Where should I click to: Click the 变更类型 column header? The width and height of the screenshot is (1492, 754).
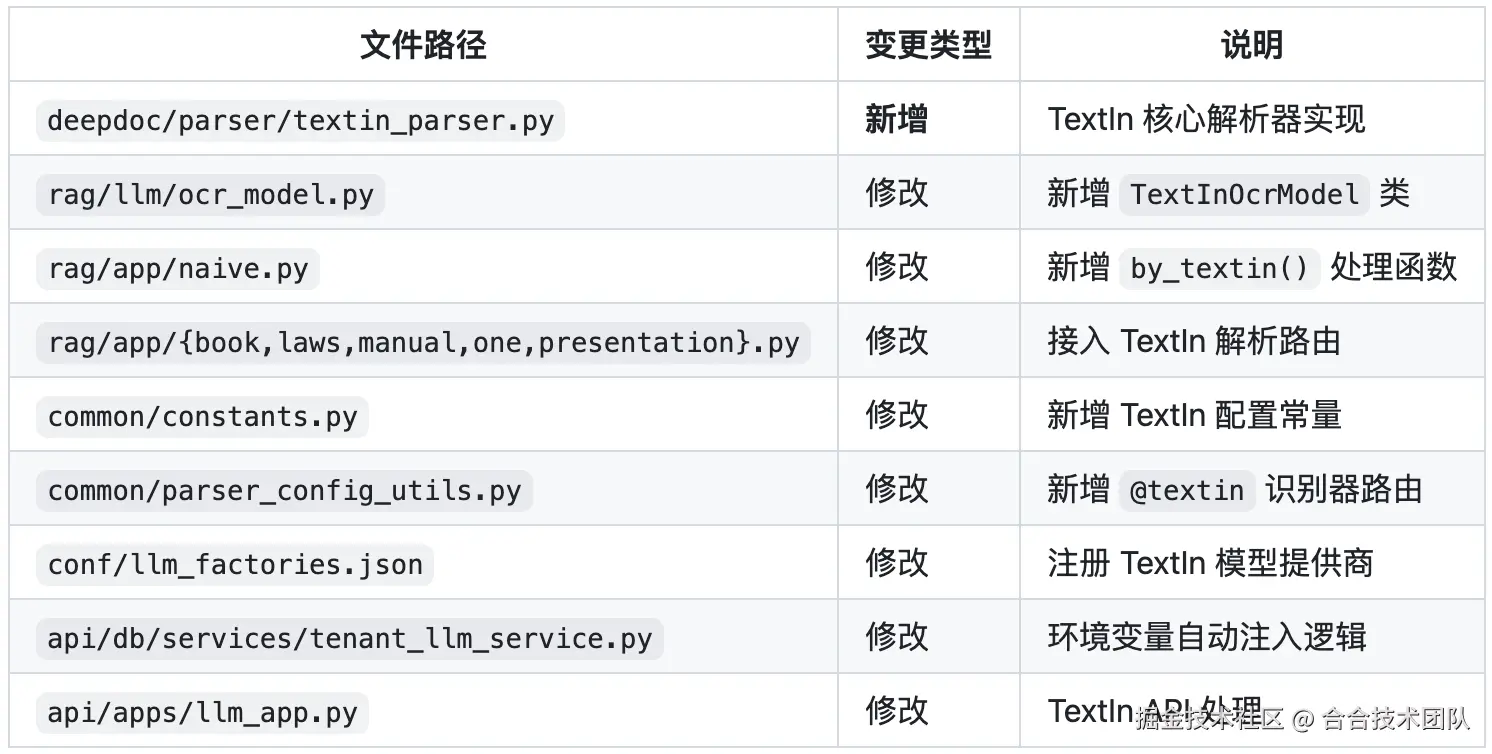[928, 45]
